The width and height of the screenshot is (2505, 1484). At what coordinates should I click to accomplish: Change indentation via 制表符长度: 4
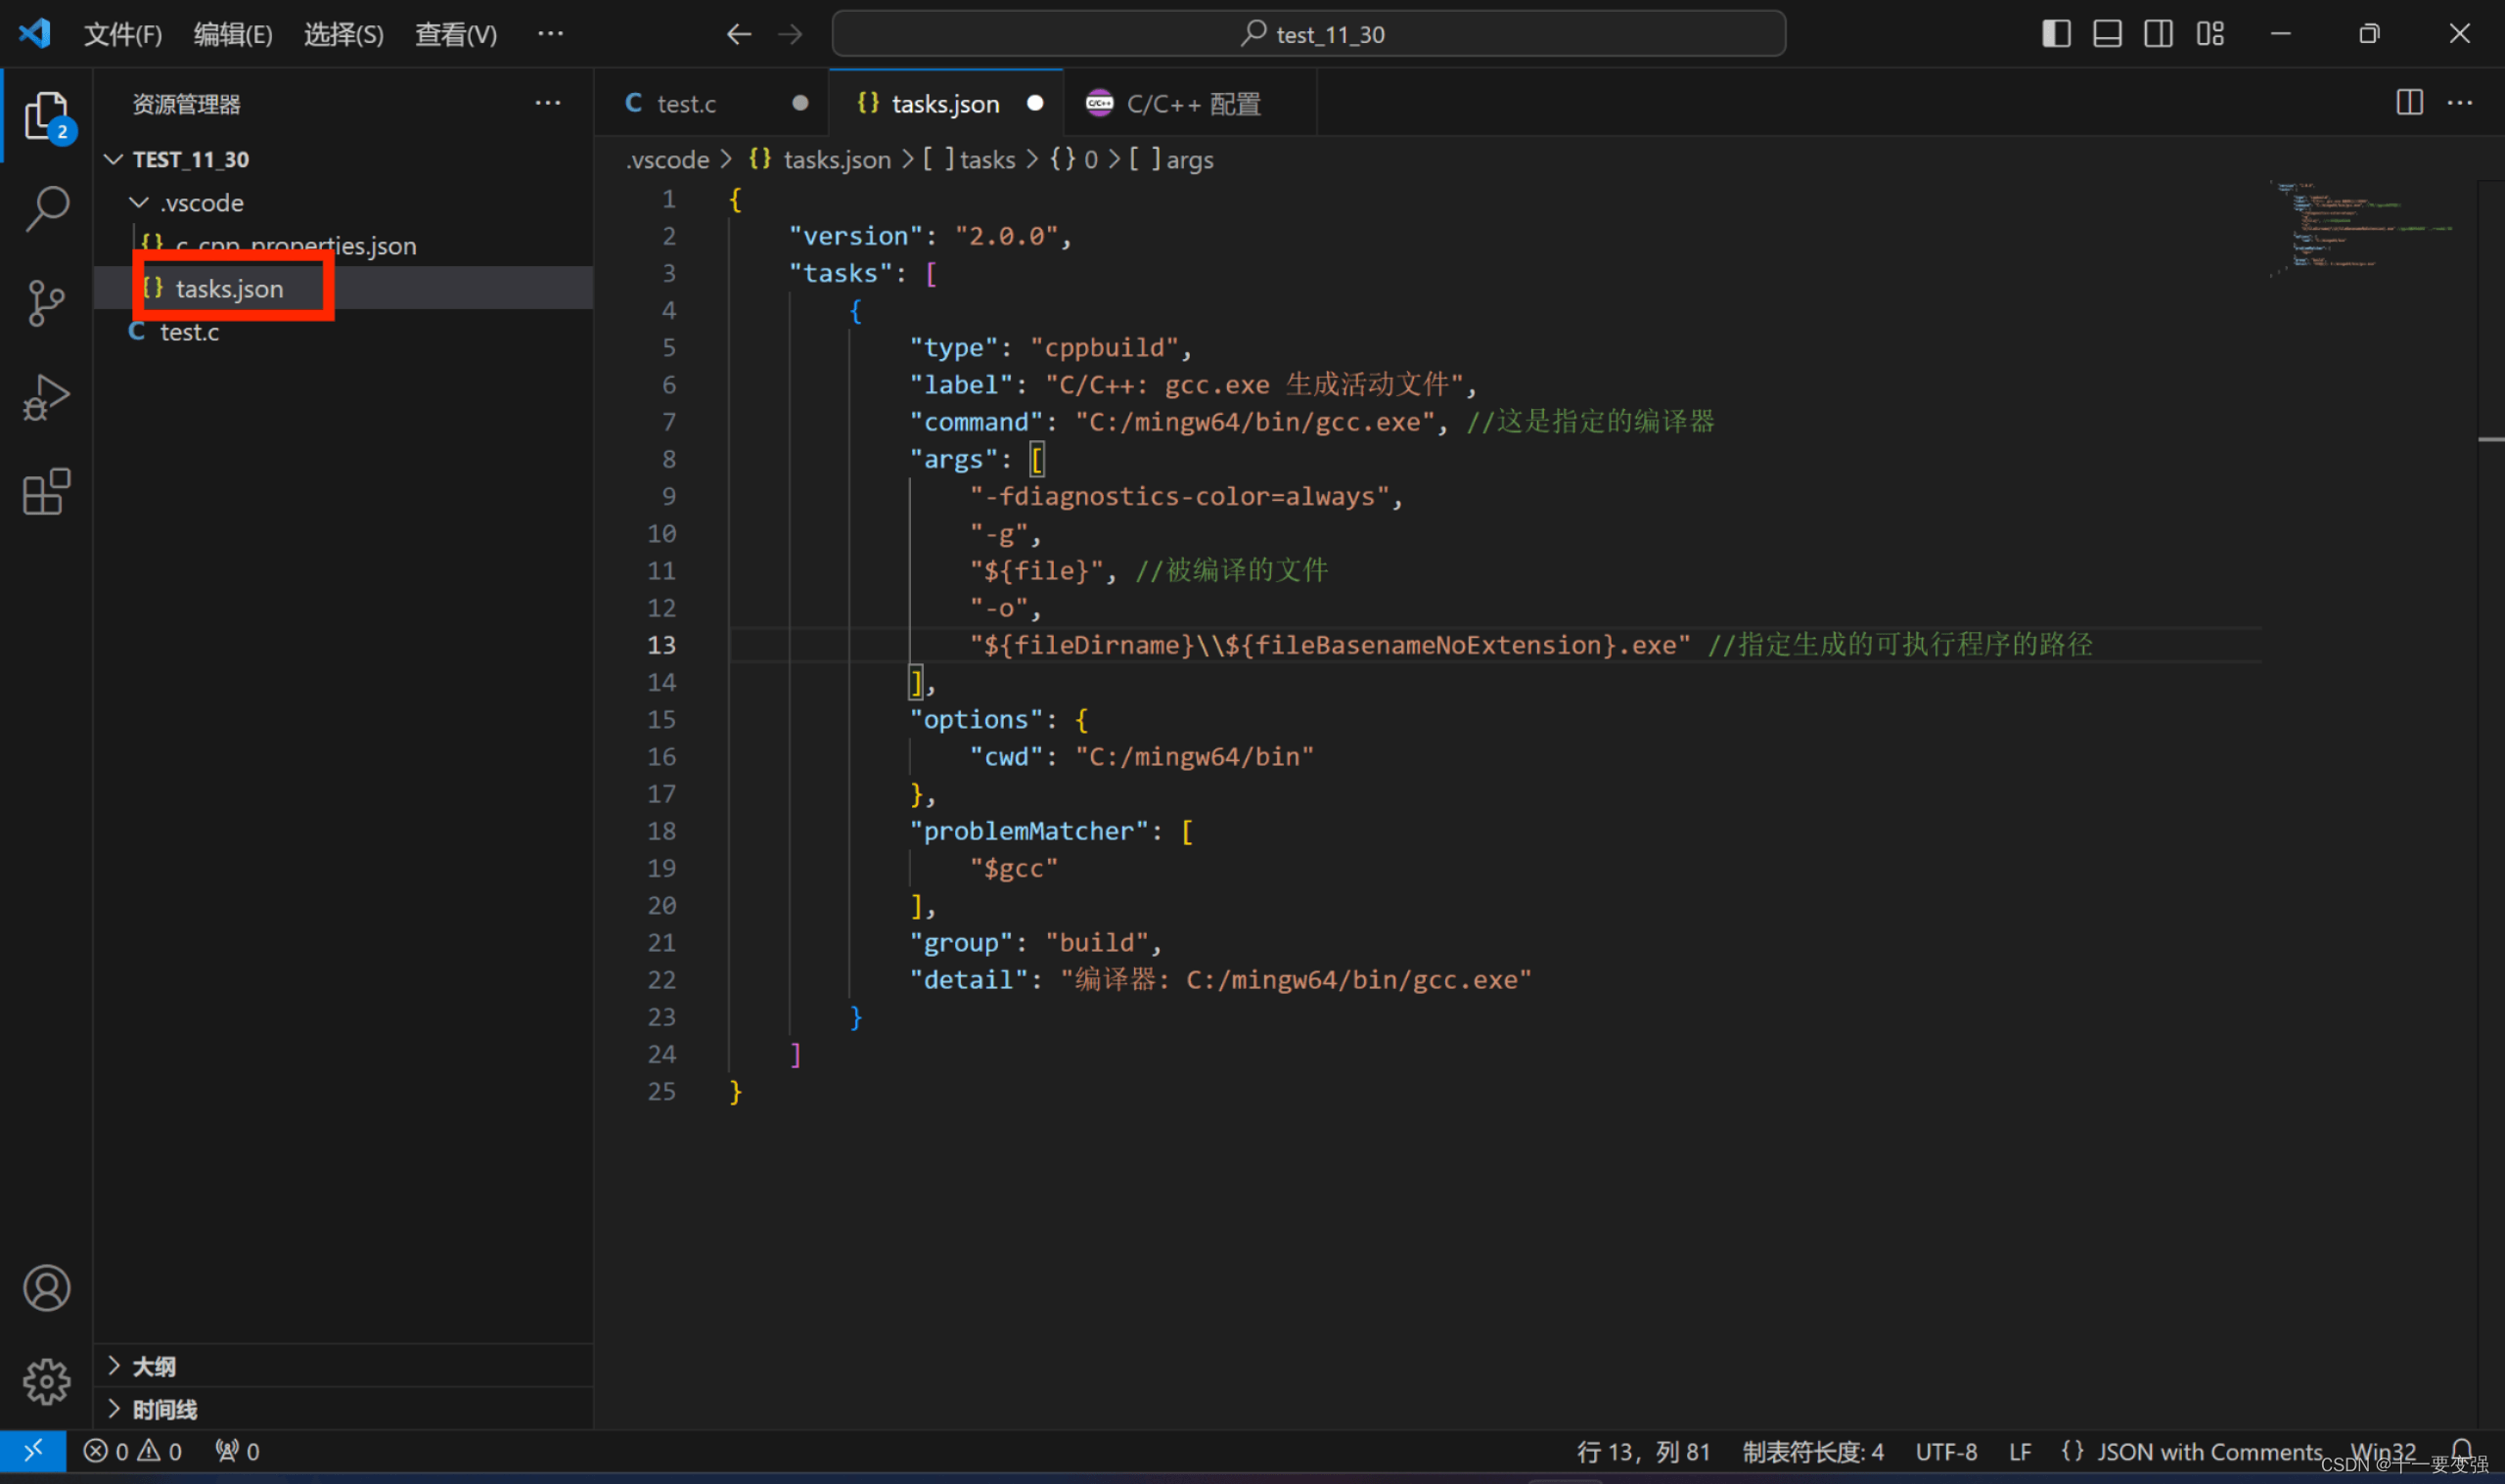click(1812, 1451)
